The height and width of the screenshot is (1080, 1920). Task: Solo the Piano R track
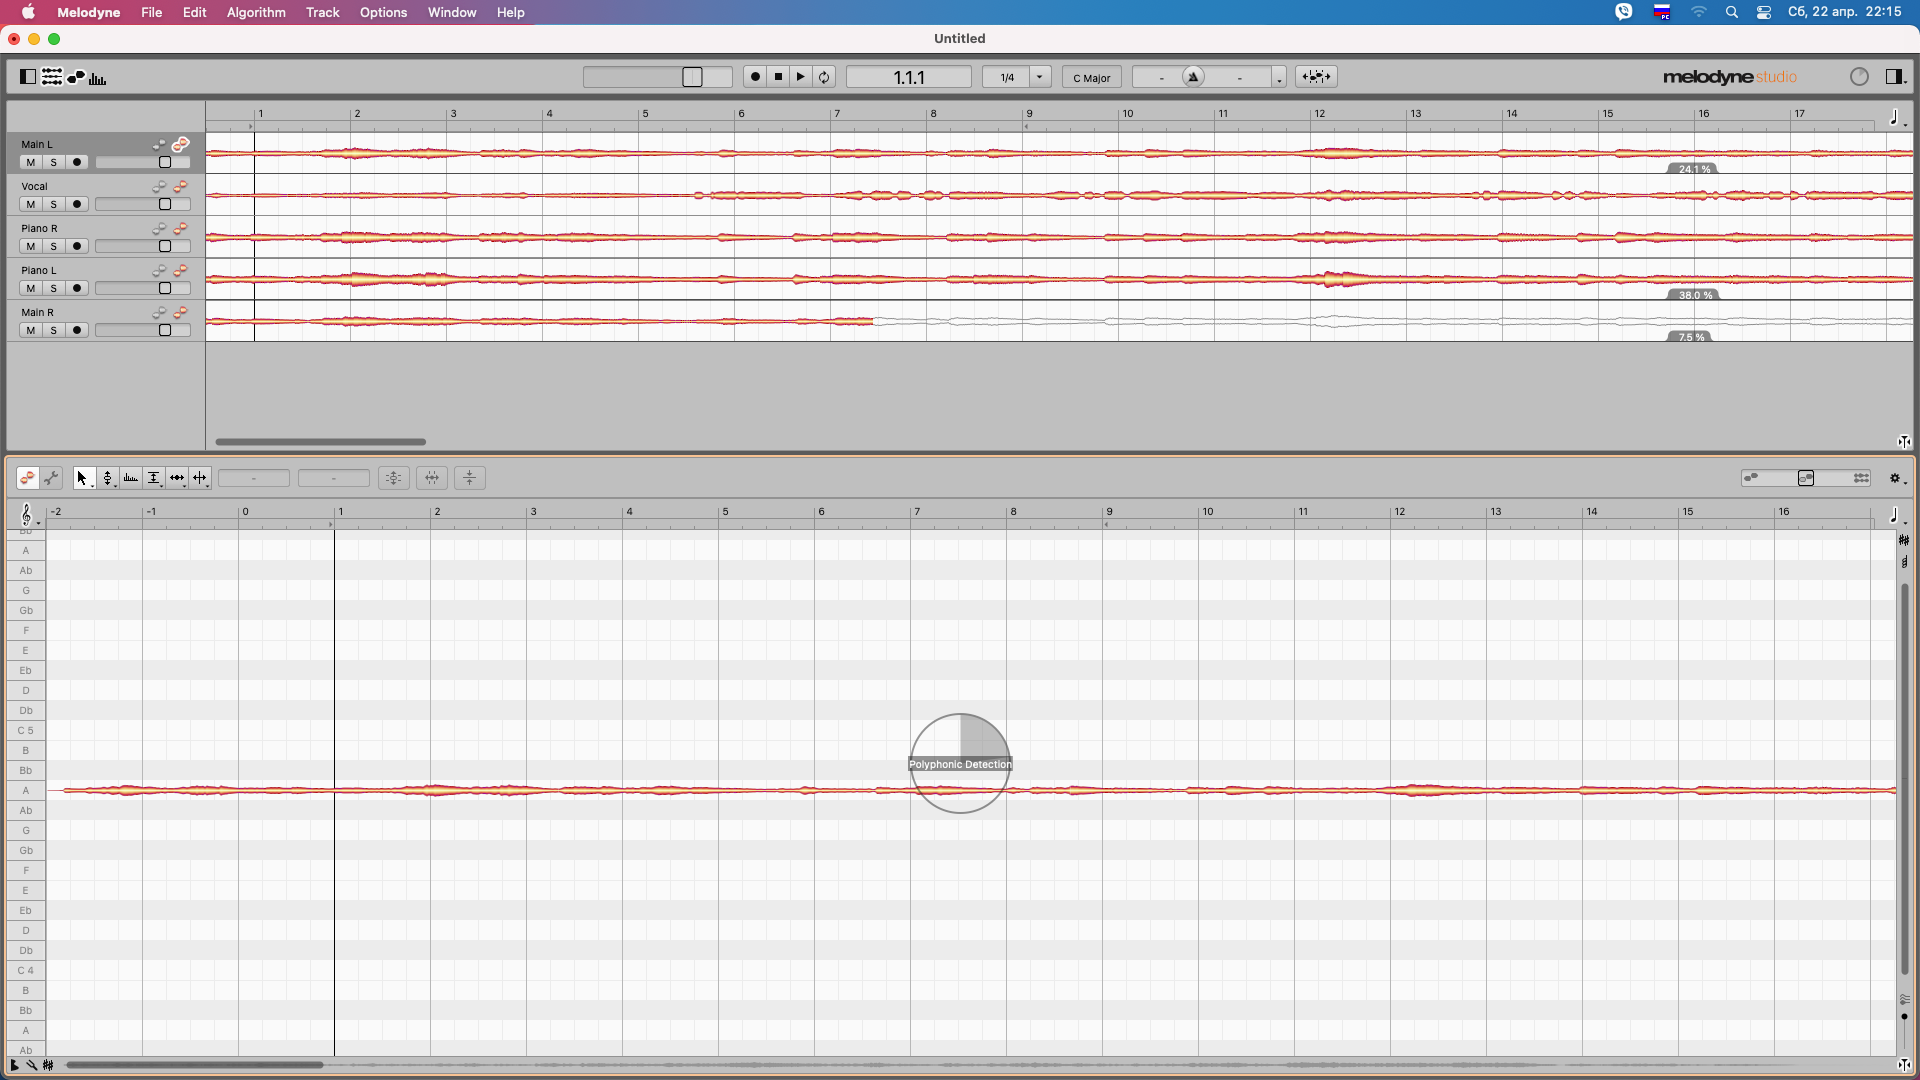click(x=54, y=246)
